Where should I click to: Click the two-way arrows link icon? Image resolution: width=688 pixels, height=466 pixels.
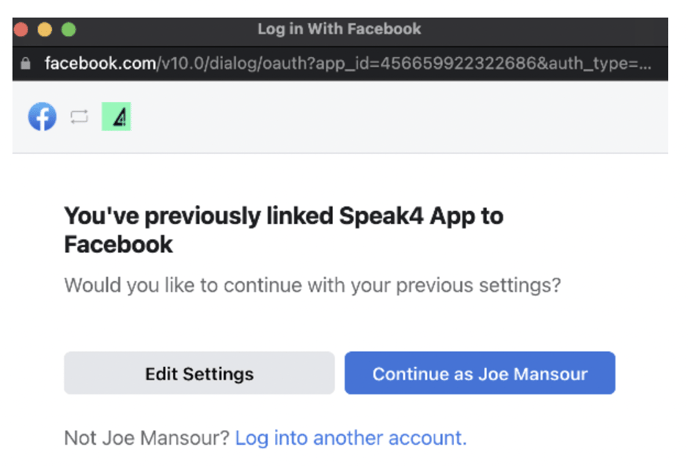click(x=79, y=118)
